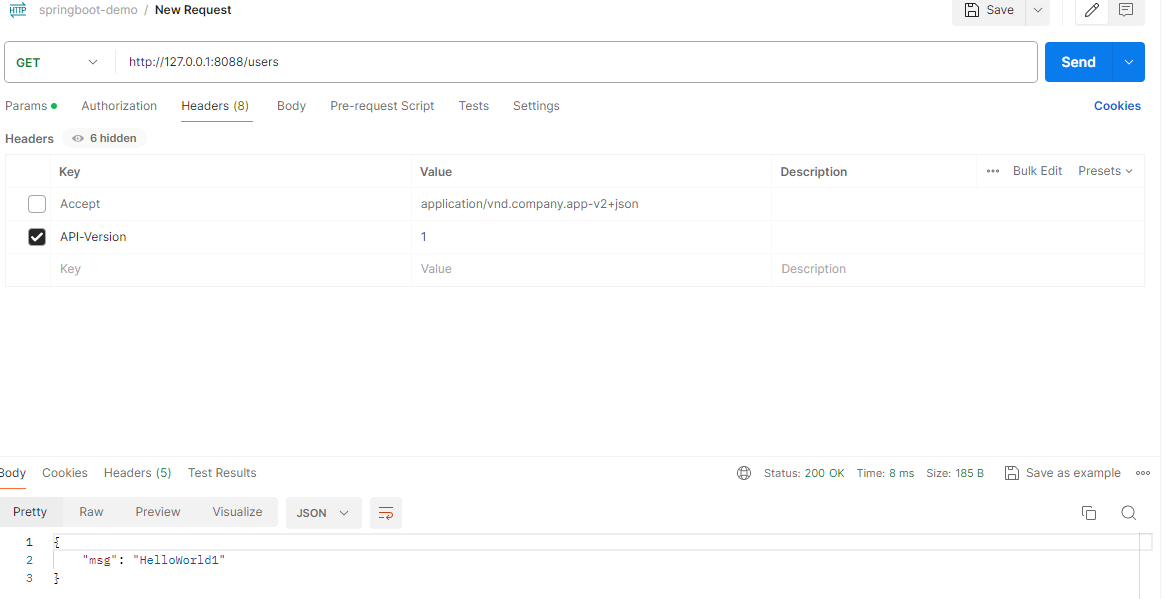1171x599 pixels.
Task: Open more actions next to Bulk Edit
Action: pos(992,171)
